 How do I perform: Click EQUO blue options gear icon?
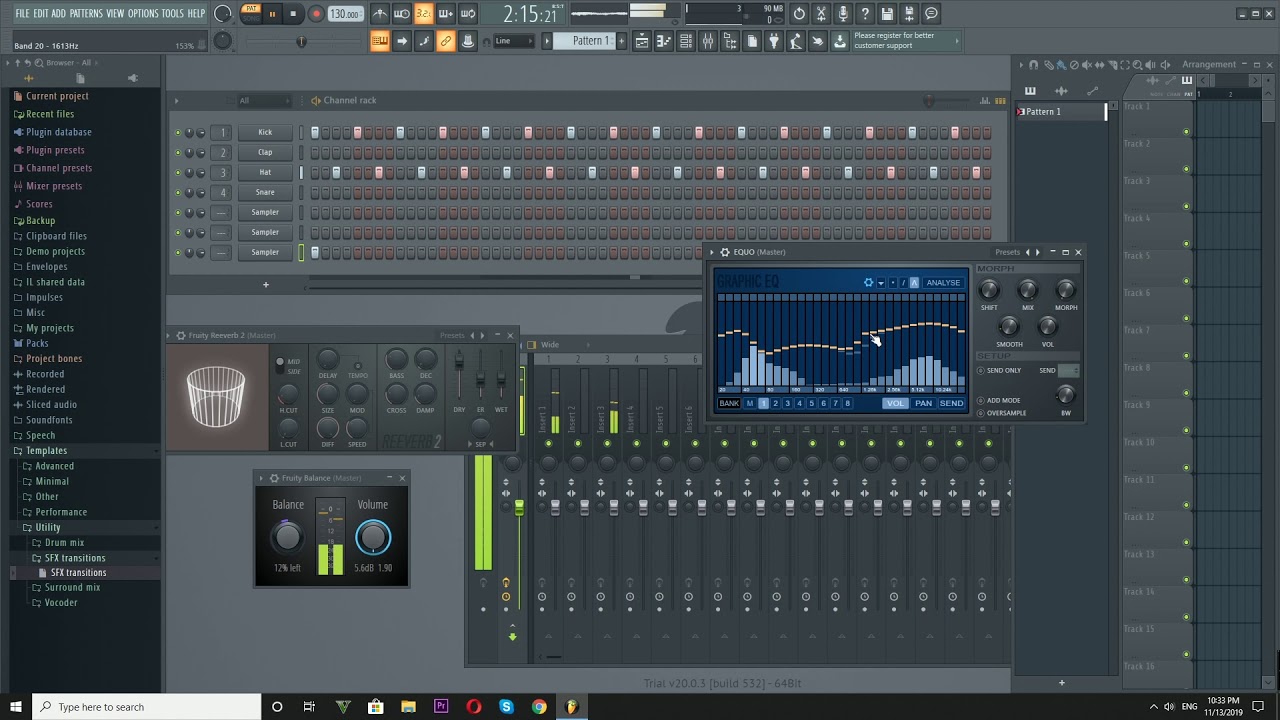(868, 283)
